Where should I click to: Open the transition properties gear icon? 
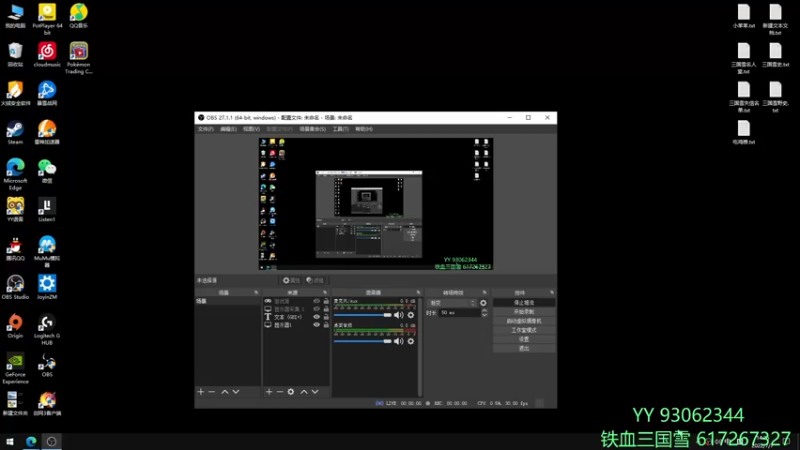483,303
